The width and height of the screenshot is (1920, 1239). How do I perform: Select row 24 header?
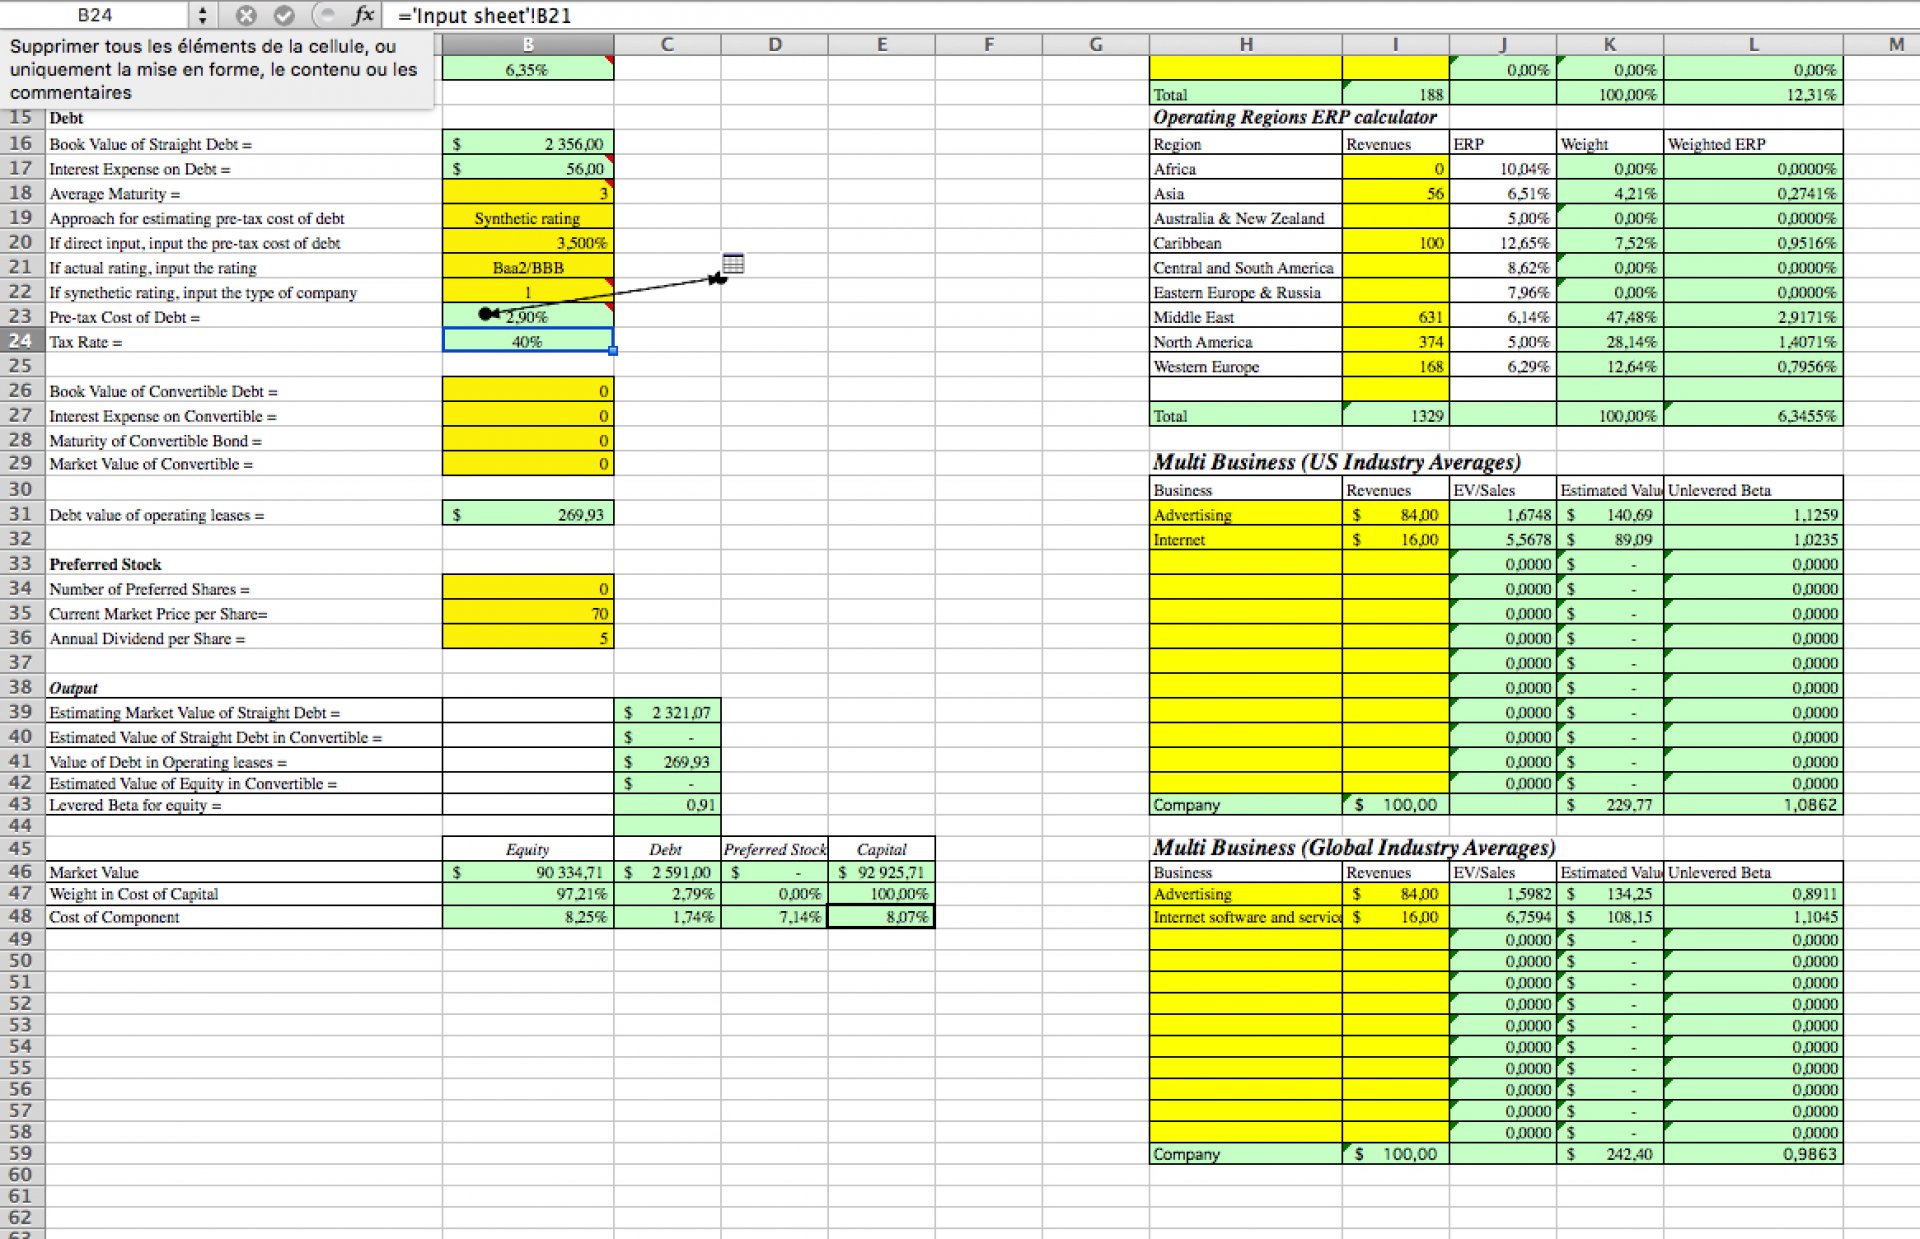coord(22,341)
